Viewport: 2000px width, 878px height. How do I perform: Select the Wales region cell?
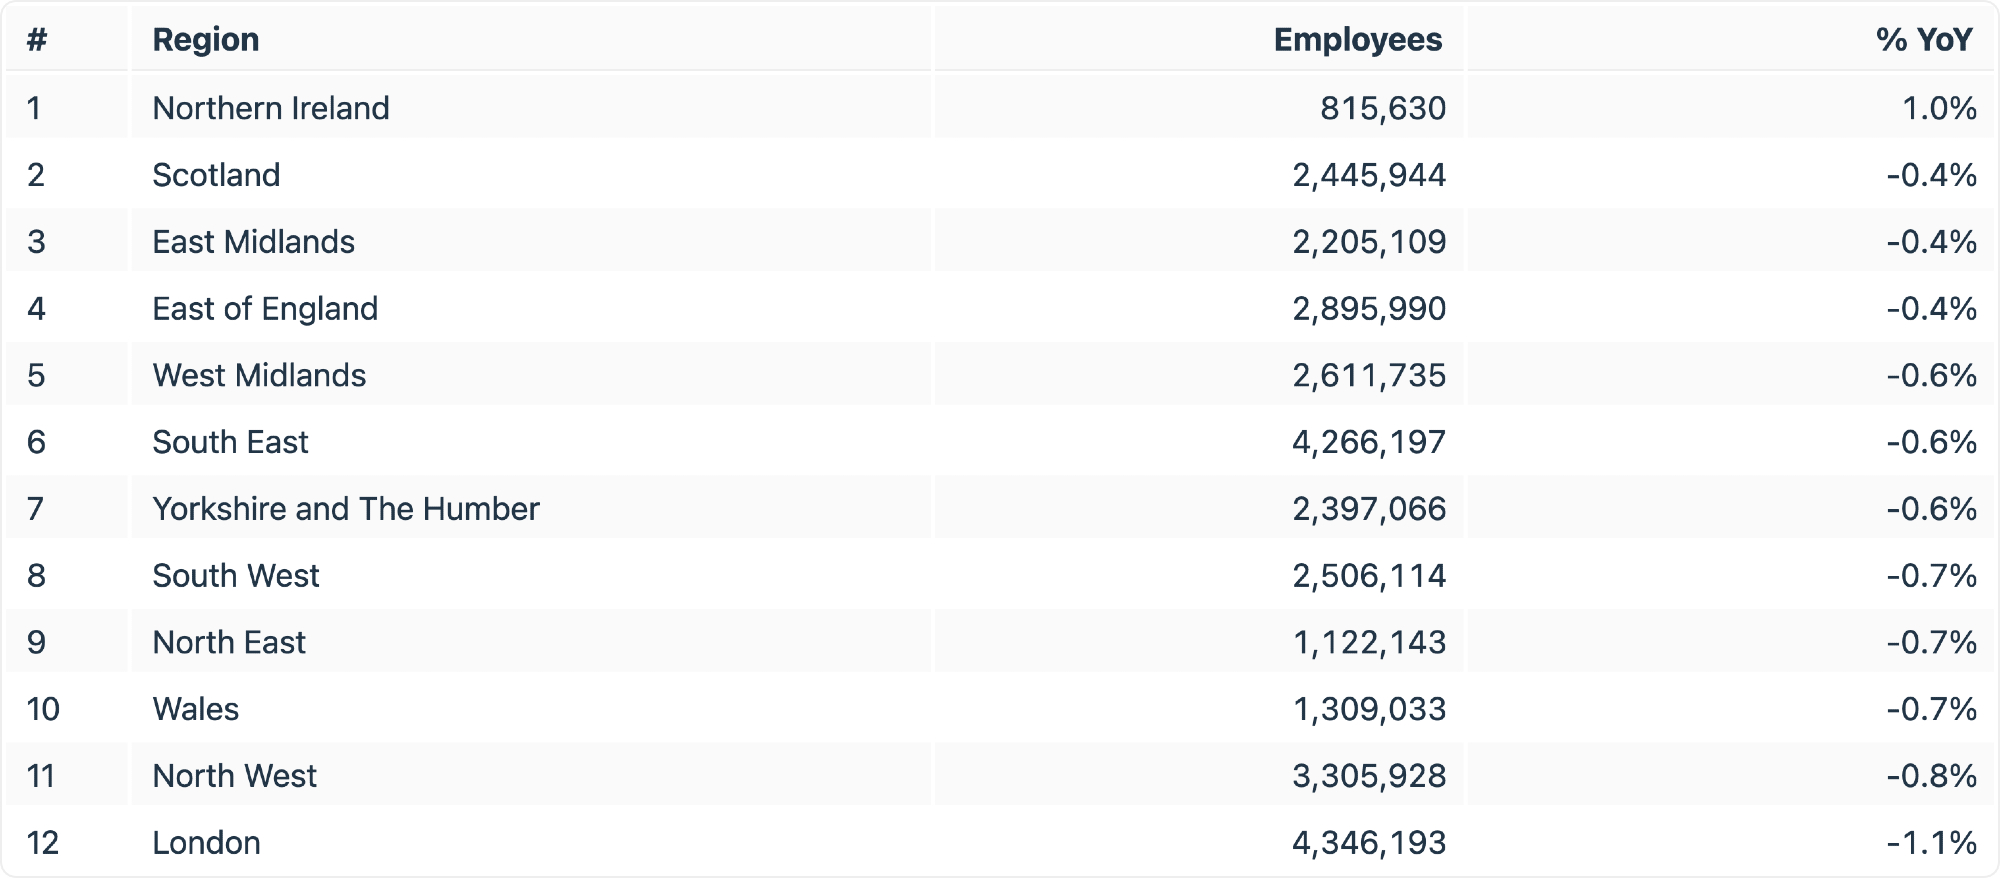(x=196, y=710)
